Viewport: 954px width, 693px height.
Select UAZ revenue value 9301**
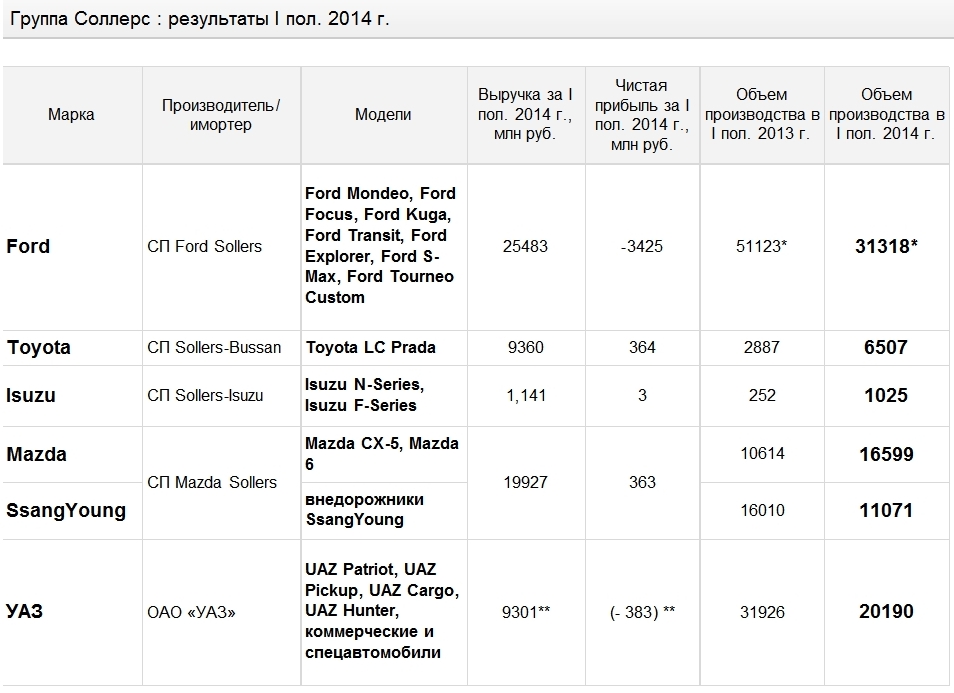526,612
